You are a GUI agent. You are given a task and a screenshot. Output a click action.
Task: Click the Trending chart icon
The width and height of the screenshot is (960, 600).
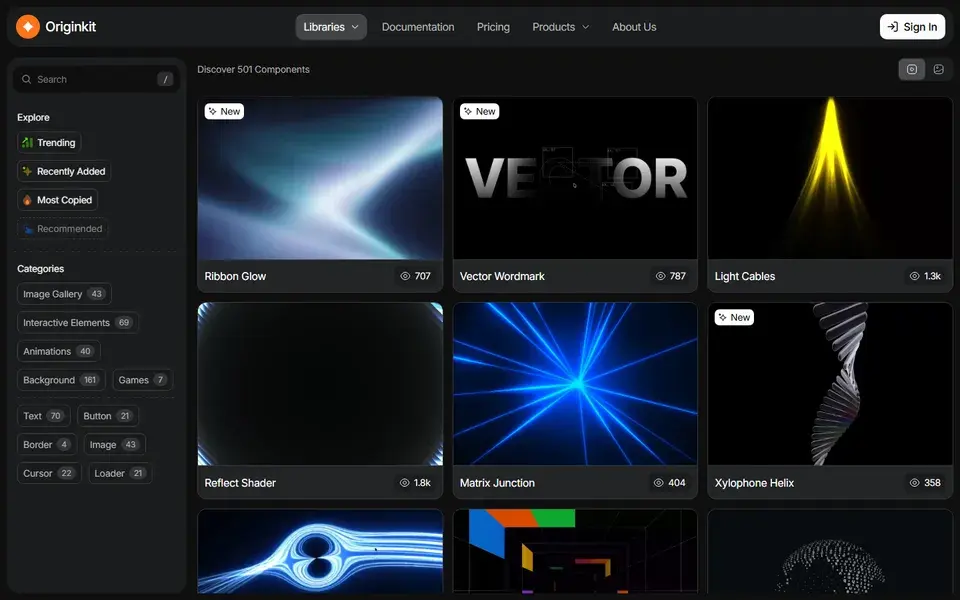[x=27, y=143]
